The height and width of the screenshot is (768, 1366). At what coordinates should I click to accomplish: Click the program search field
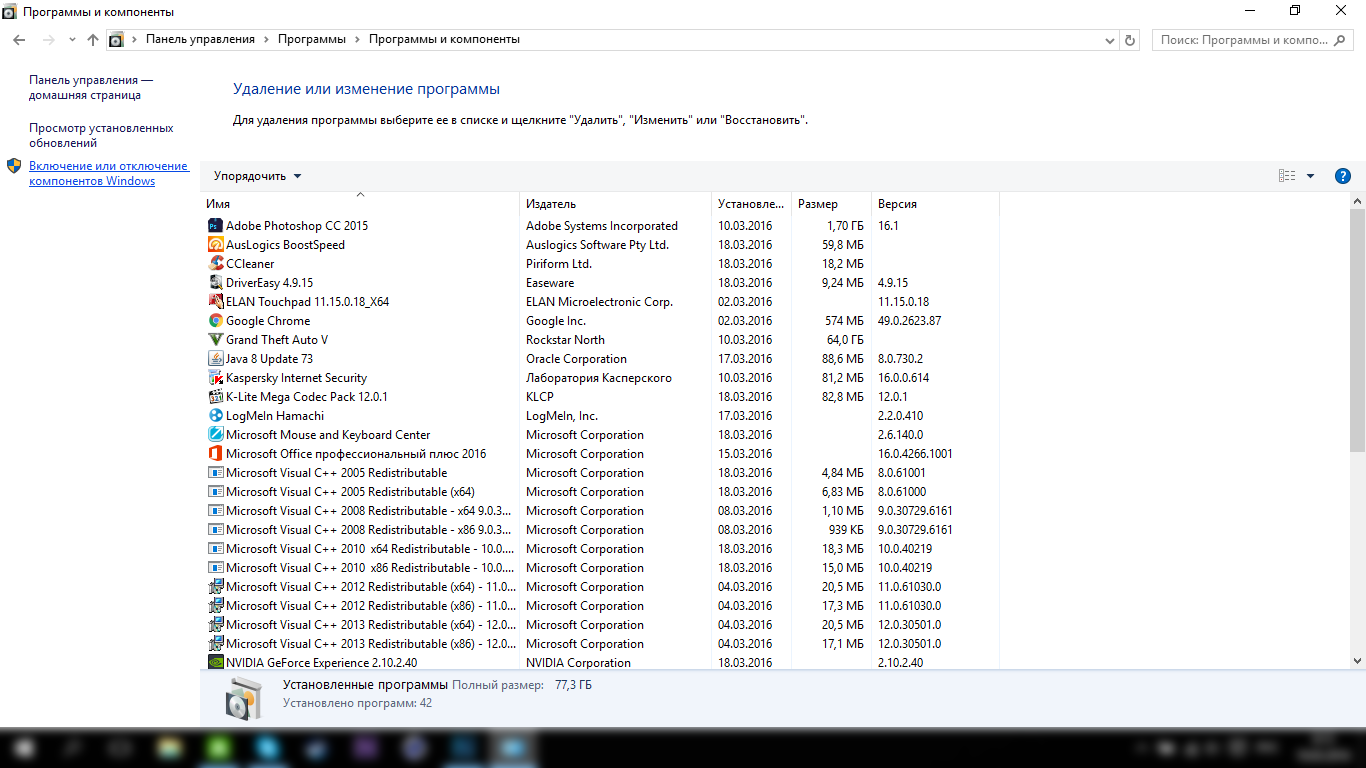1254,40
